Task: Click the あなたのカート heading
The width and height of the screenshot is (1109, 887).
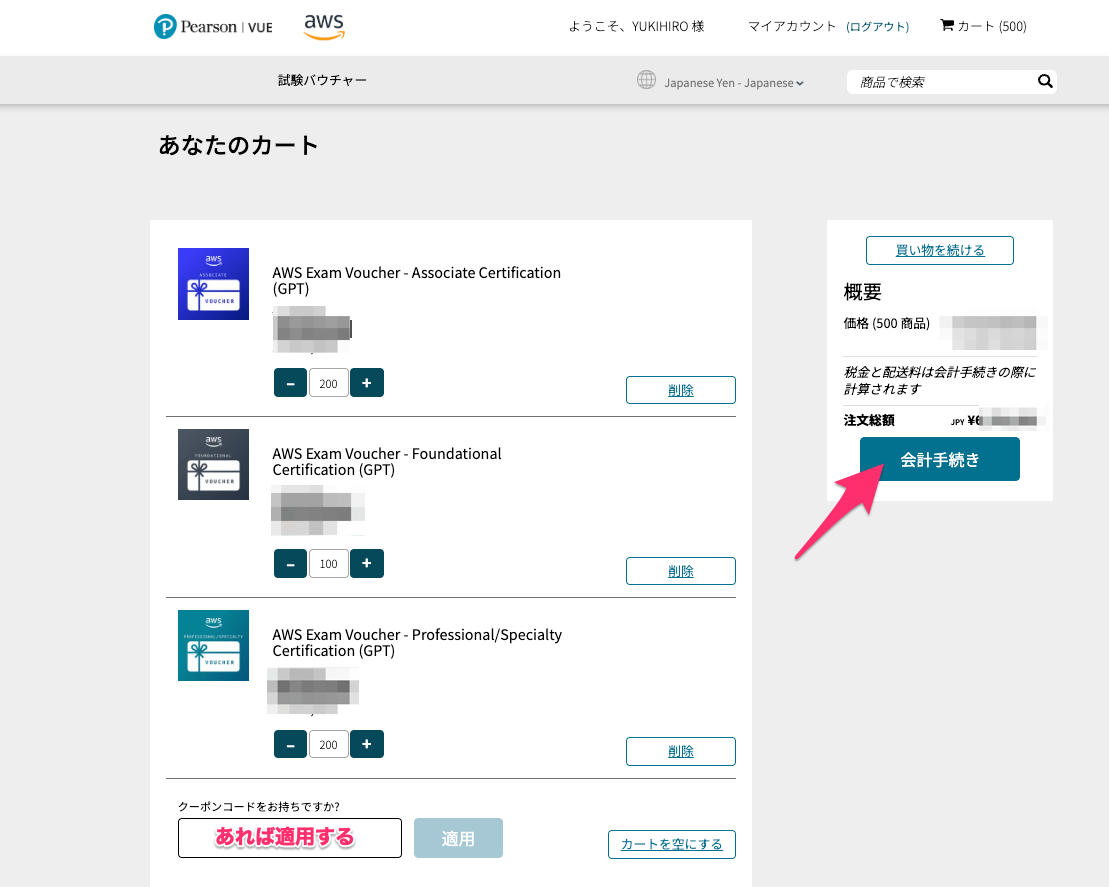Action: coord(238,145)
